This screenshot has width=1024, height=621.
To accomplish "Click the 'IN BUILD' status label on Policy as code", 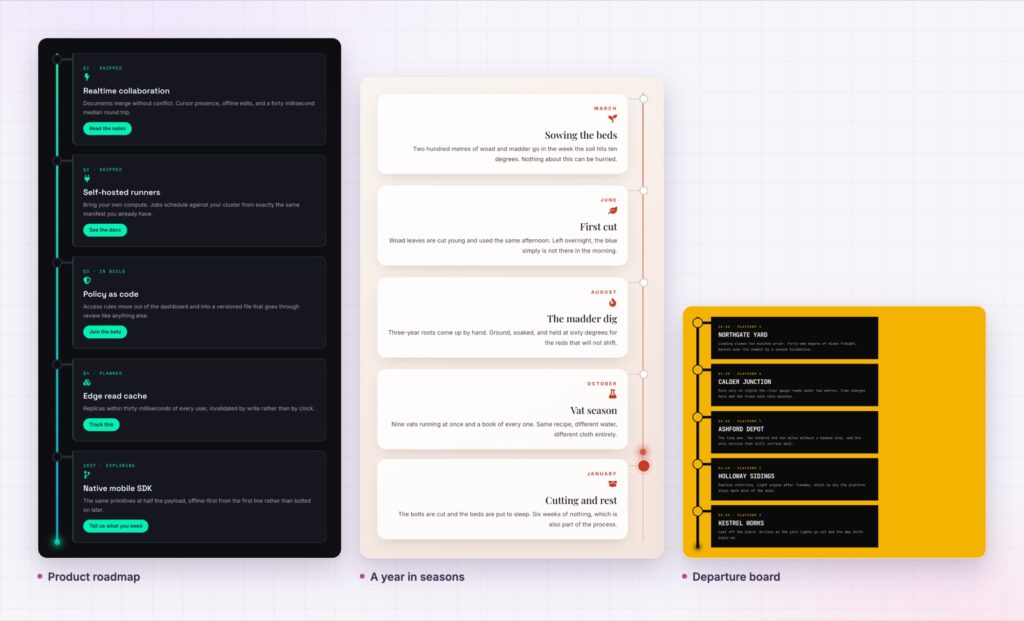I will (112, 271).
